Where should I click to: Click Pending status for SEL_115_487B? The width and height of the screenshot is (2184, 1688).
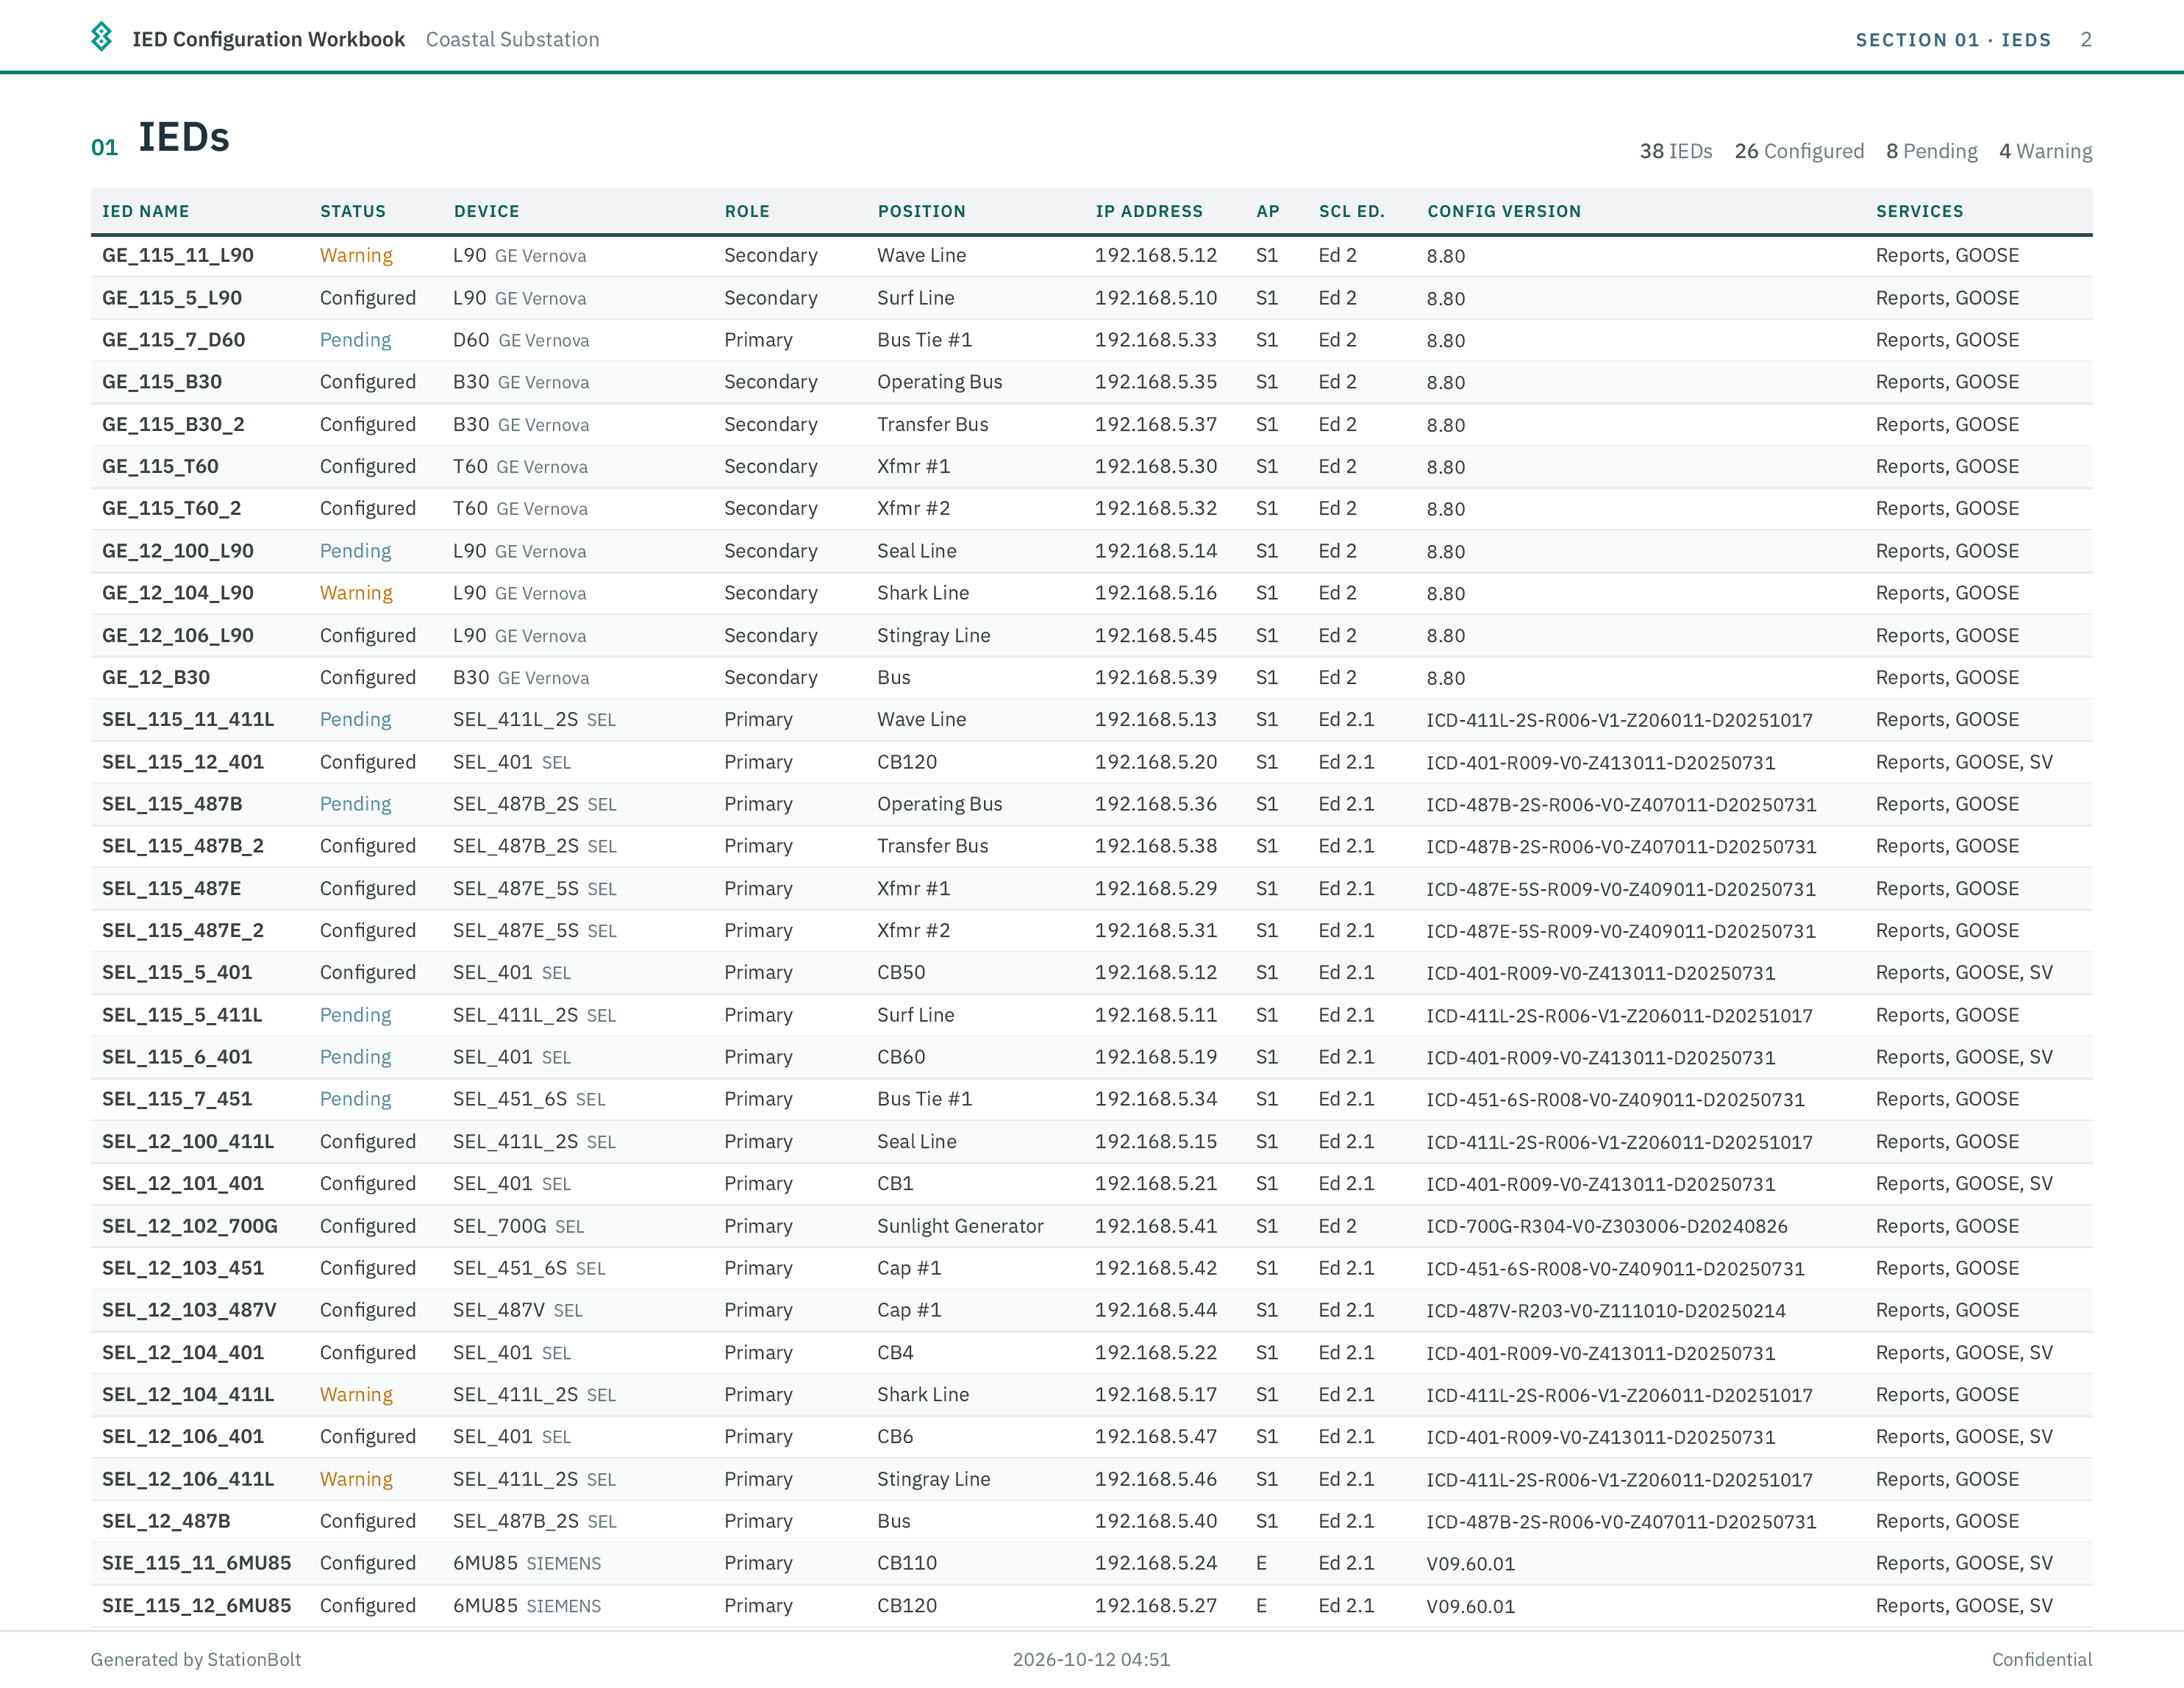355,804
